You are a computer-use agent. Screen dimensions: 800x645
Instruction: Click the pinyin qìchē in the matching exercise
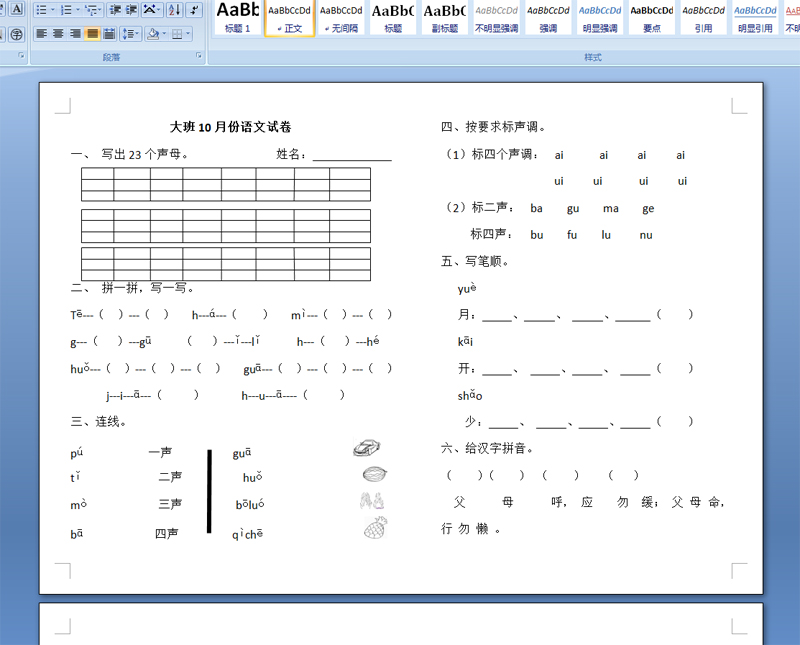[x=247, y=534]
